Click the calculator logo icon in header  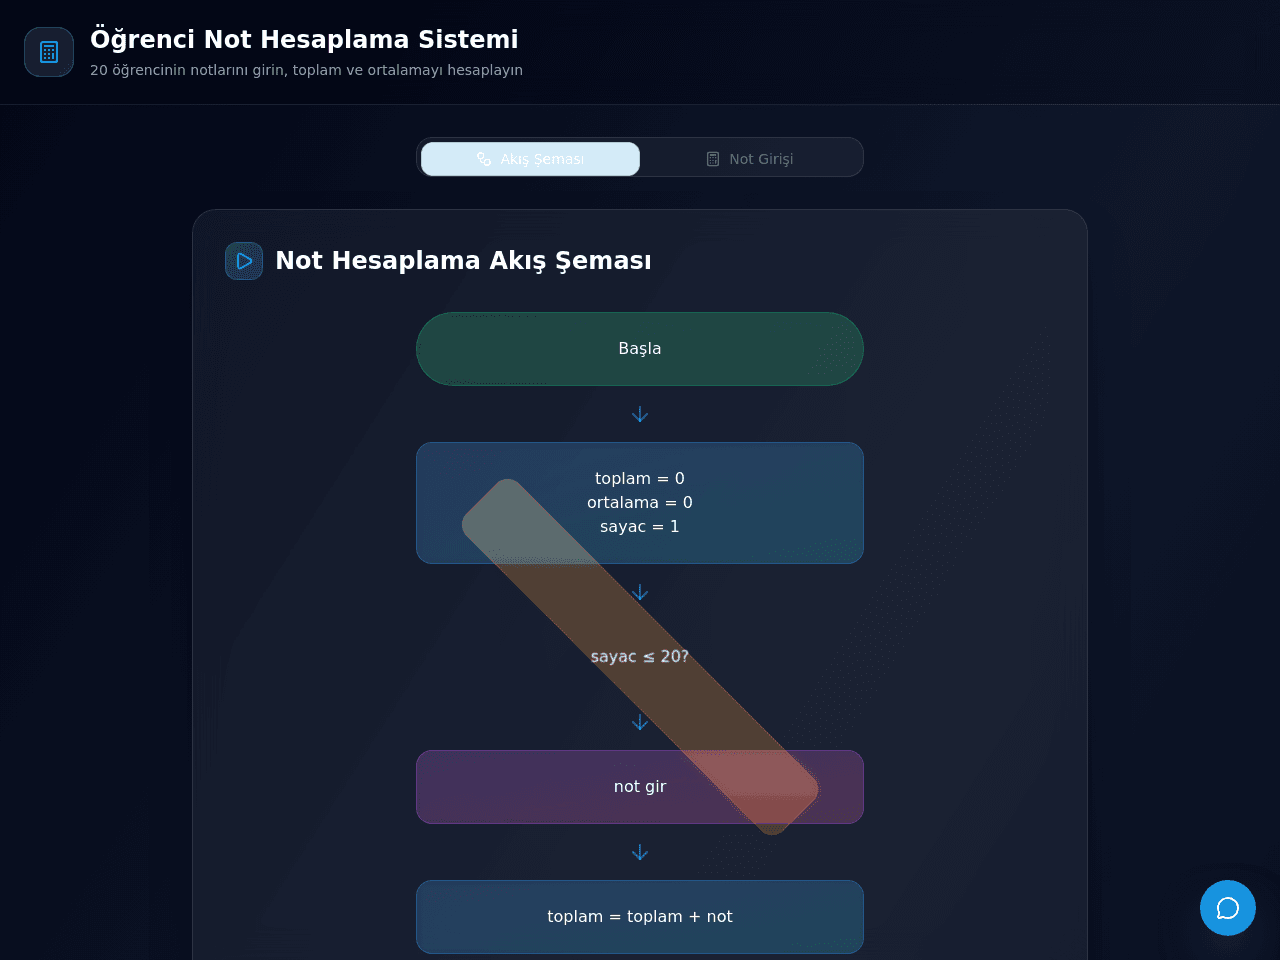(49, 52)
